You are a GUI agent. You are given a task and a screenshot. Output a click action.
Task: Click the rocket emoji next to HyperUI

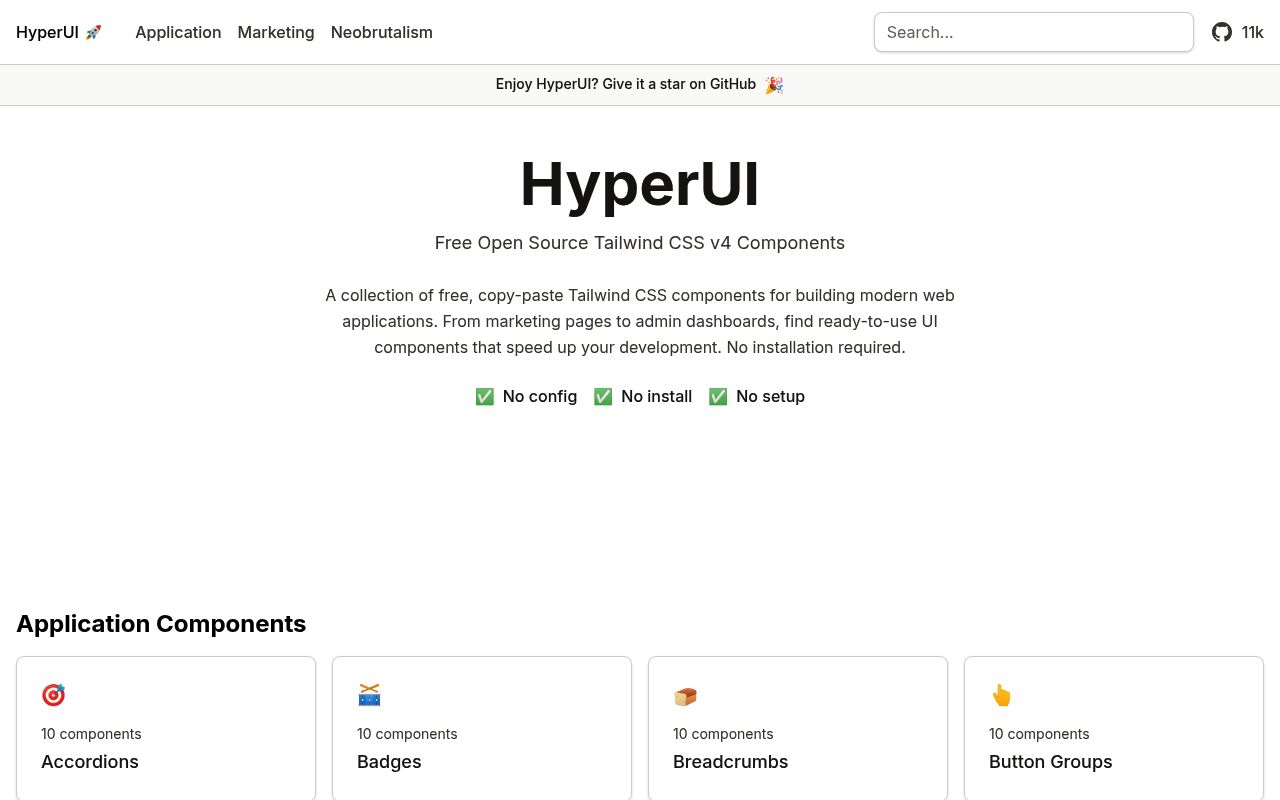point(93,32)
